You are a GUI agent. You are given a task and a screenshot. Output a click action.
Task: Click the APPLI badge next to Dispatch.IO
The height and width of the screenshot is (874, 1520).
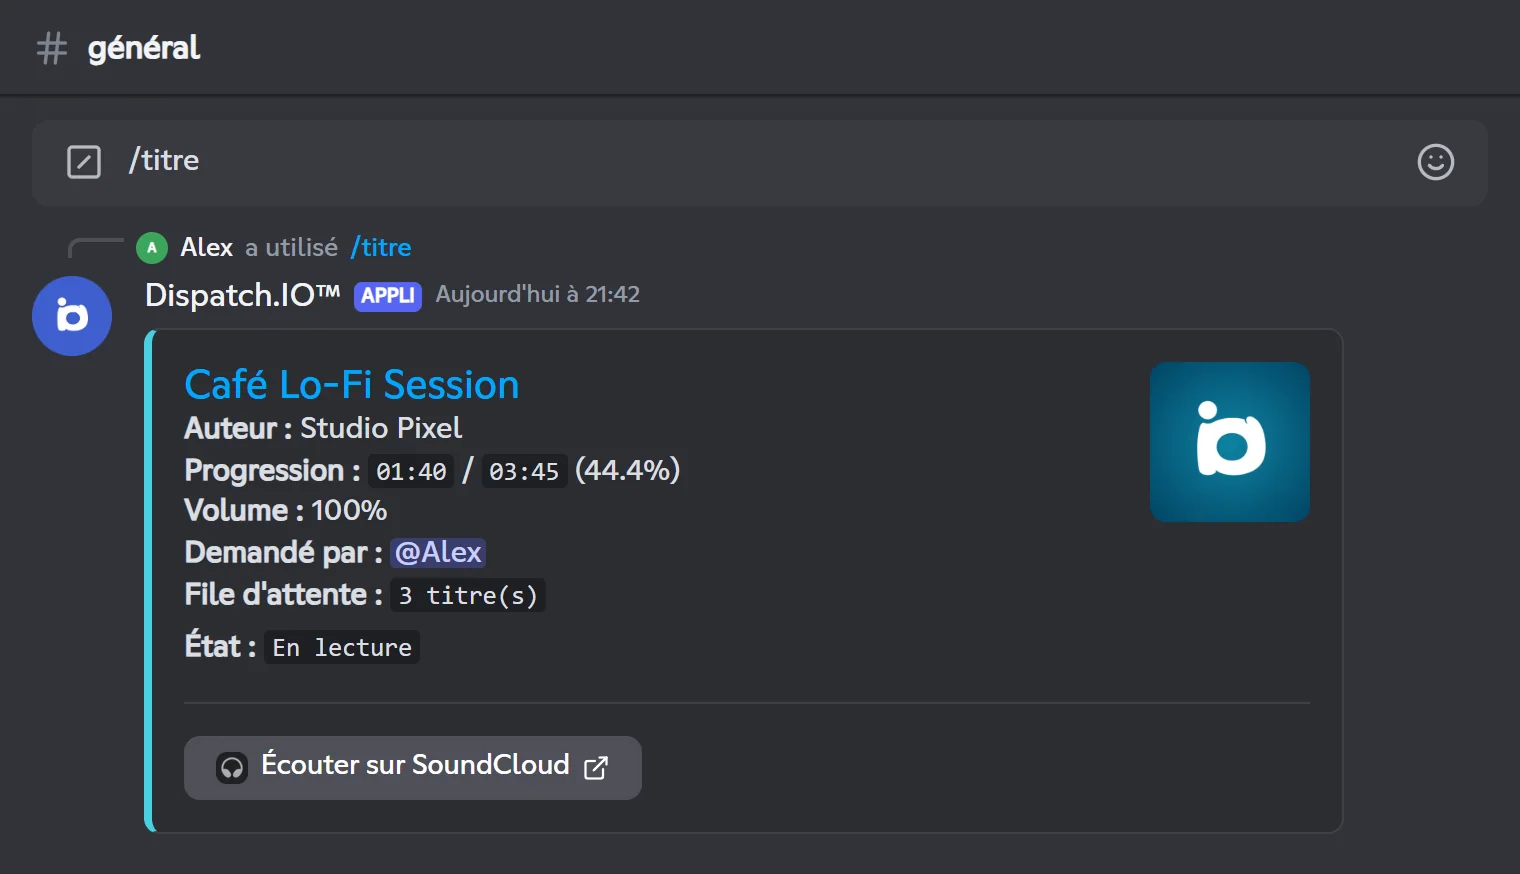pos(388,296)
